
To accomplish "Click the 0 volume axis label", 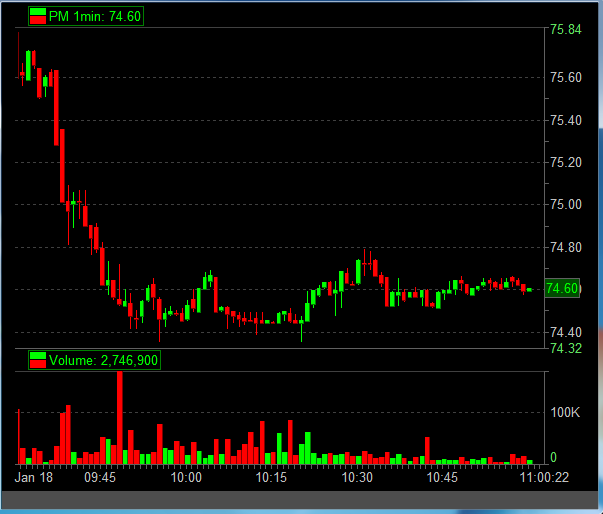I will pos(553,457).
